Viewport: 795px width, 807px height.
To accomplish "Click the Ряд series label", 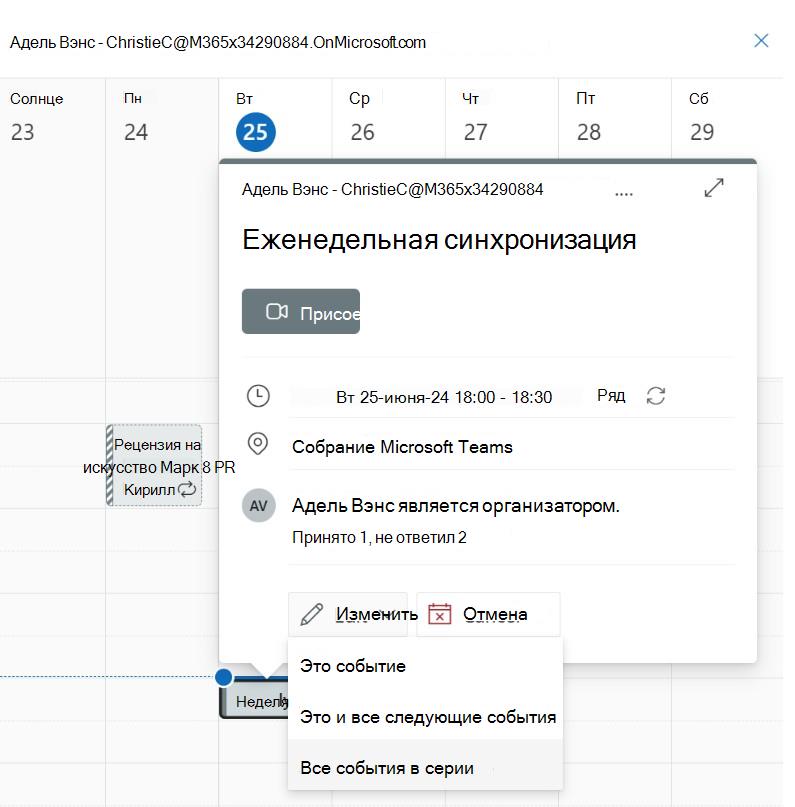I will [611, 395].
